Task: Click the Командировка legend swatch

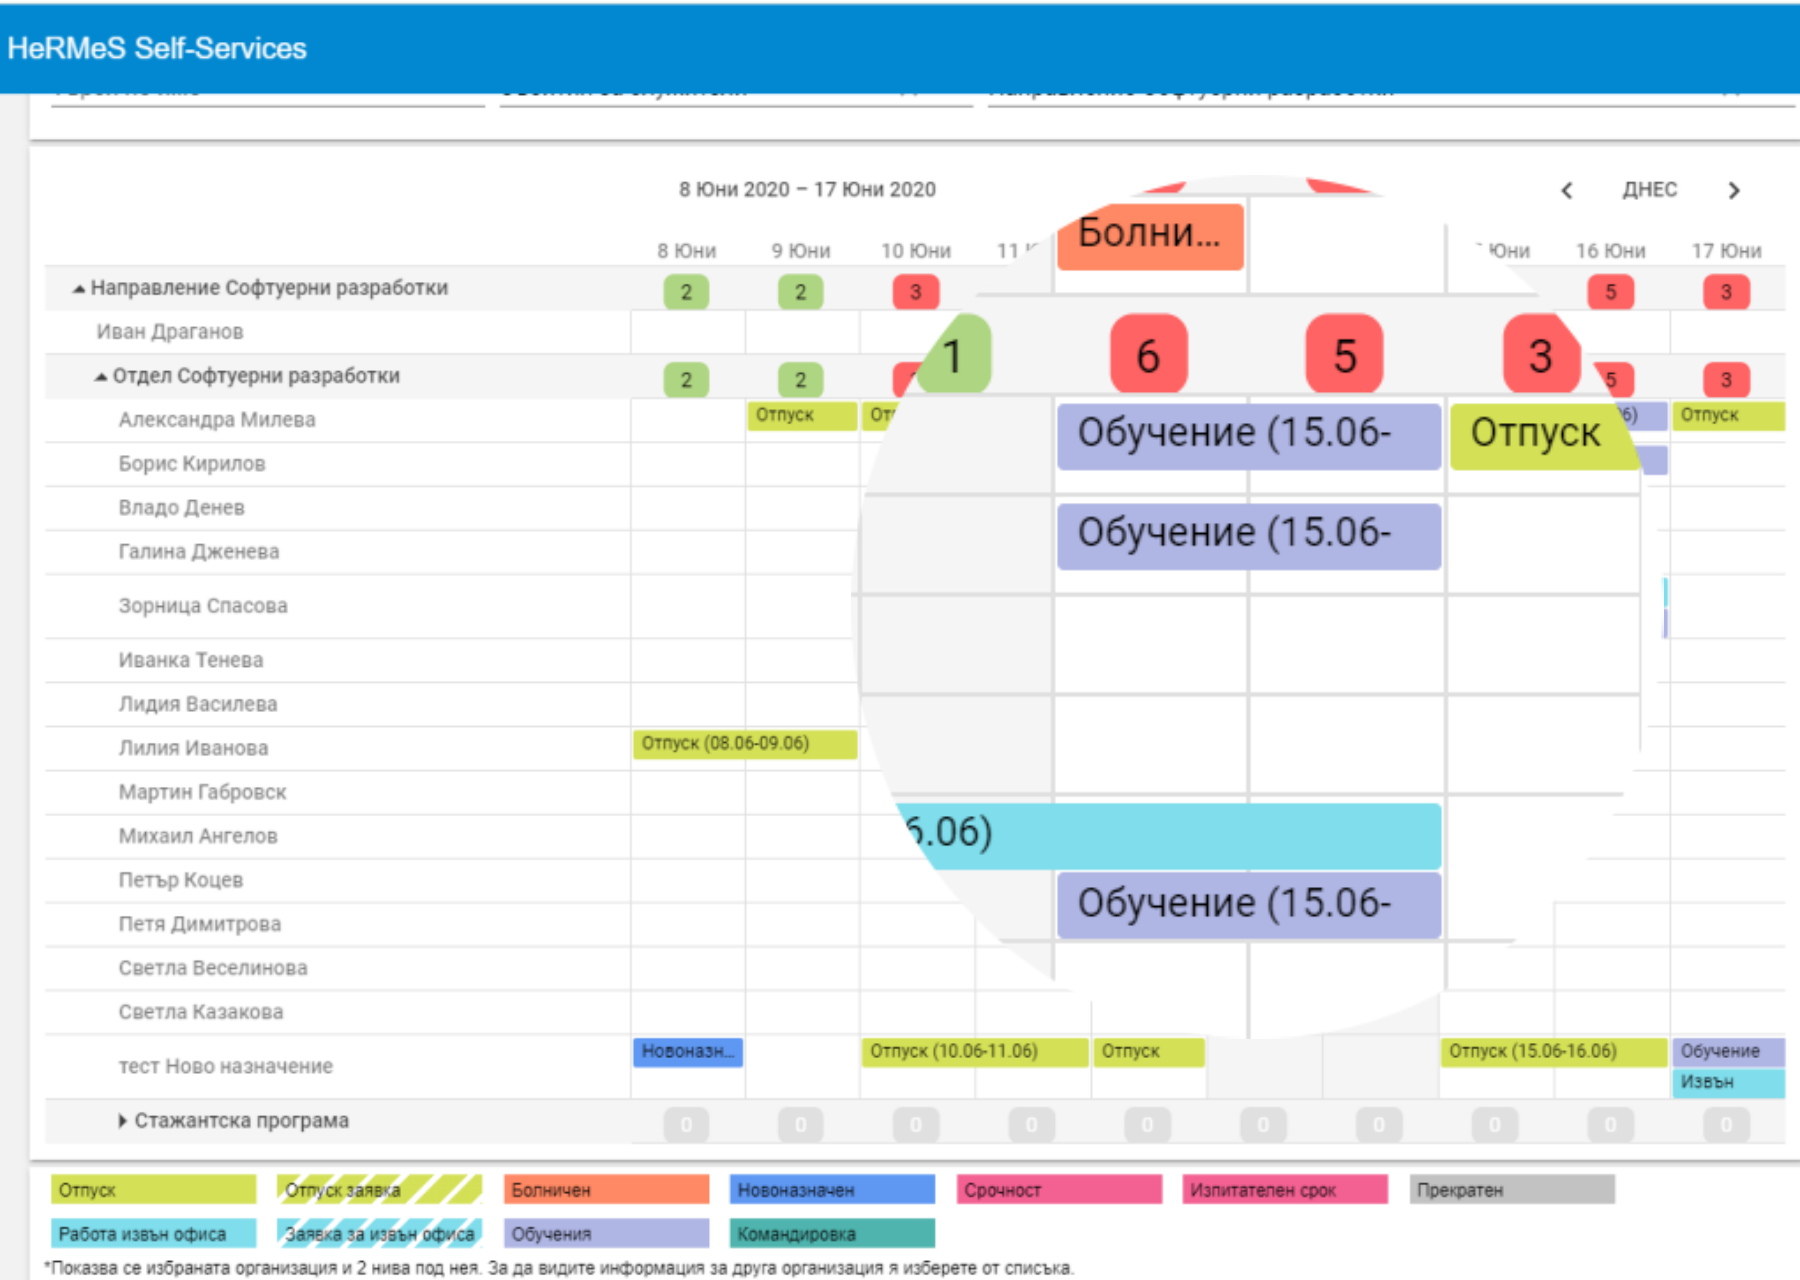Action: click(832, 1233)
